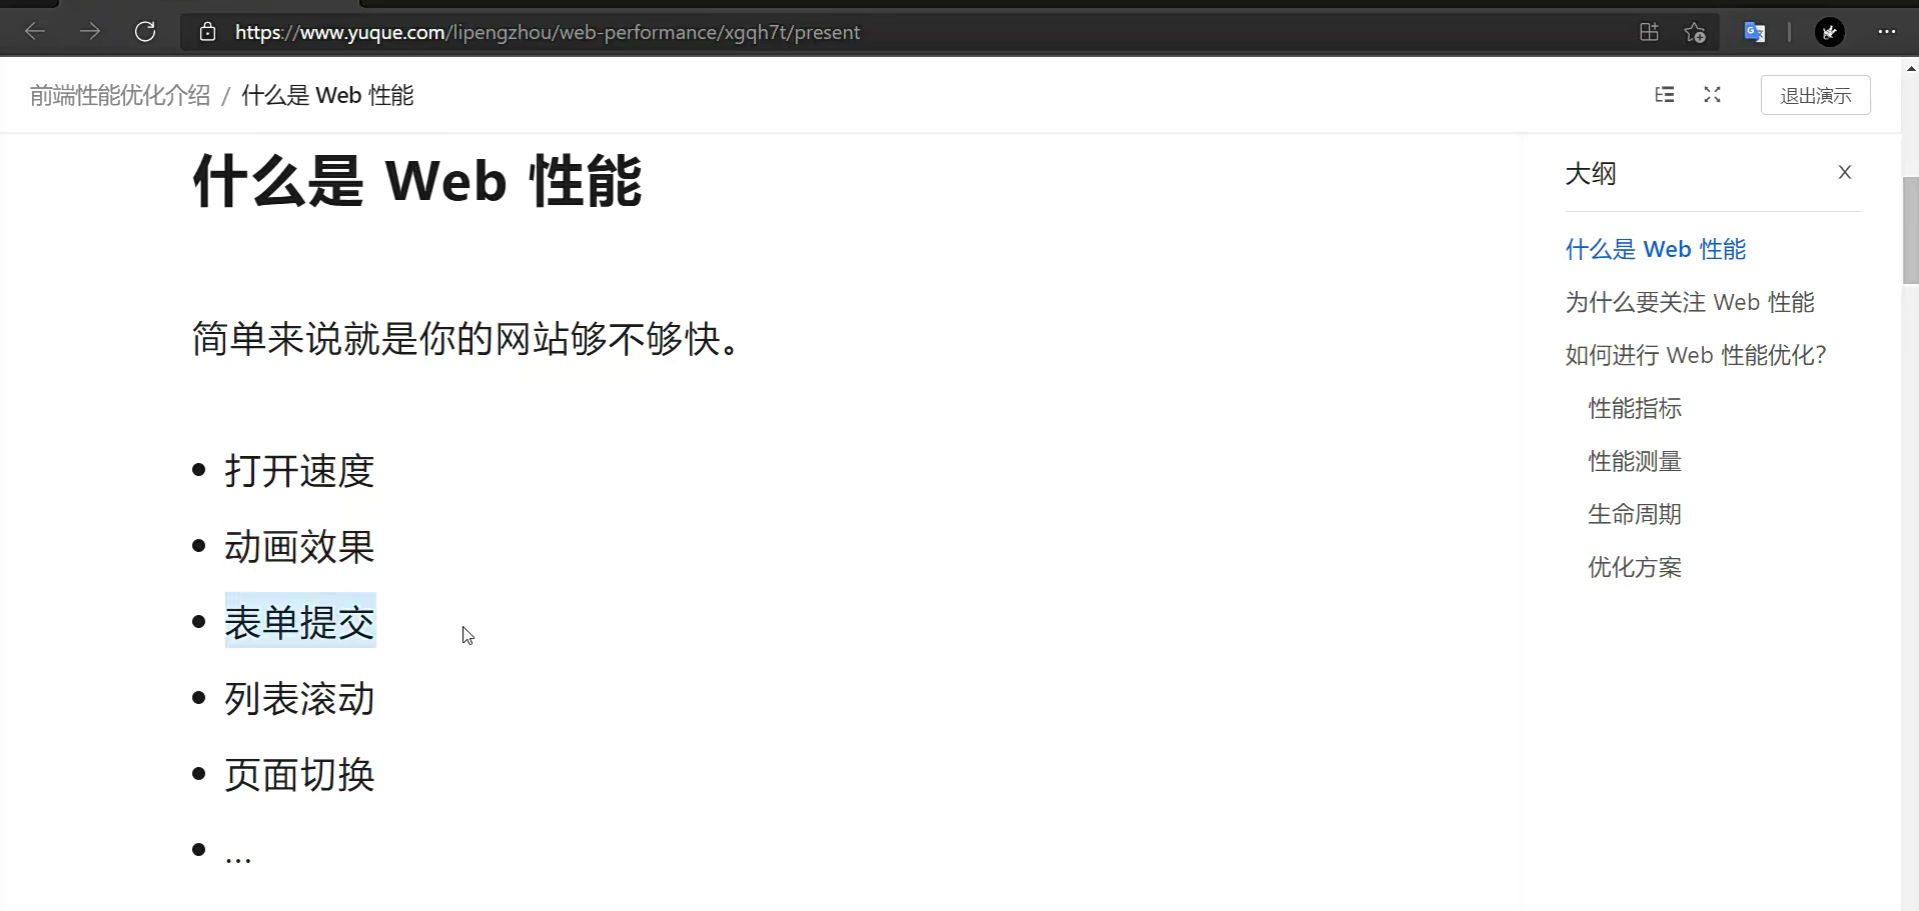Click the browser forward arrow
Screen dimensions: 1919x911
90,32
